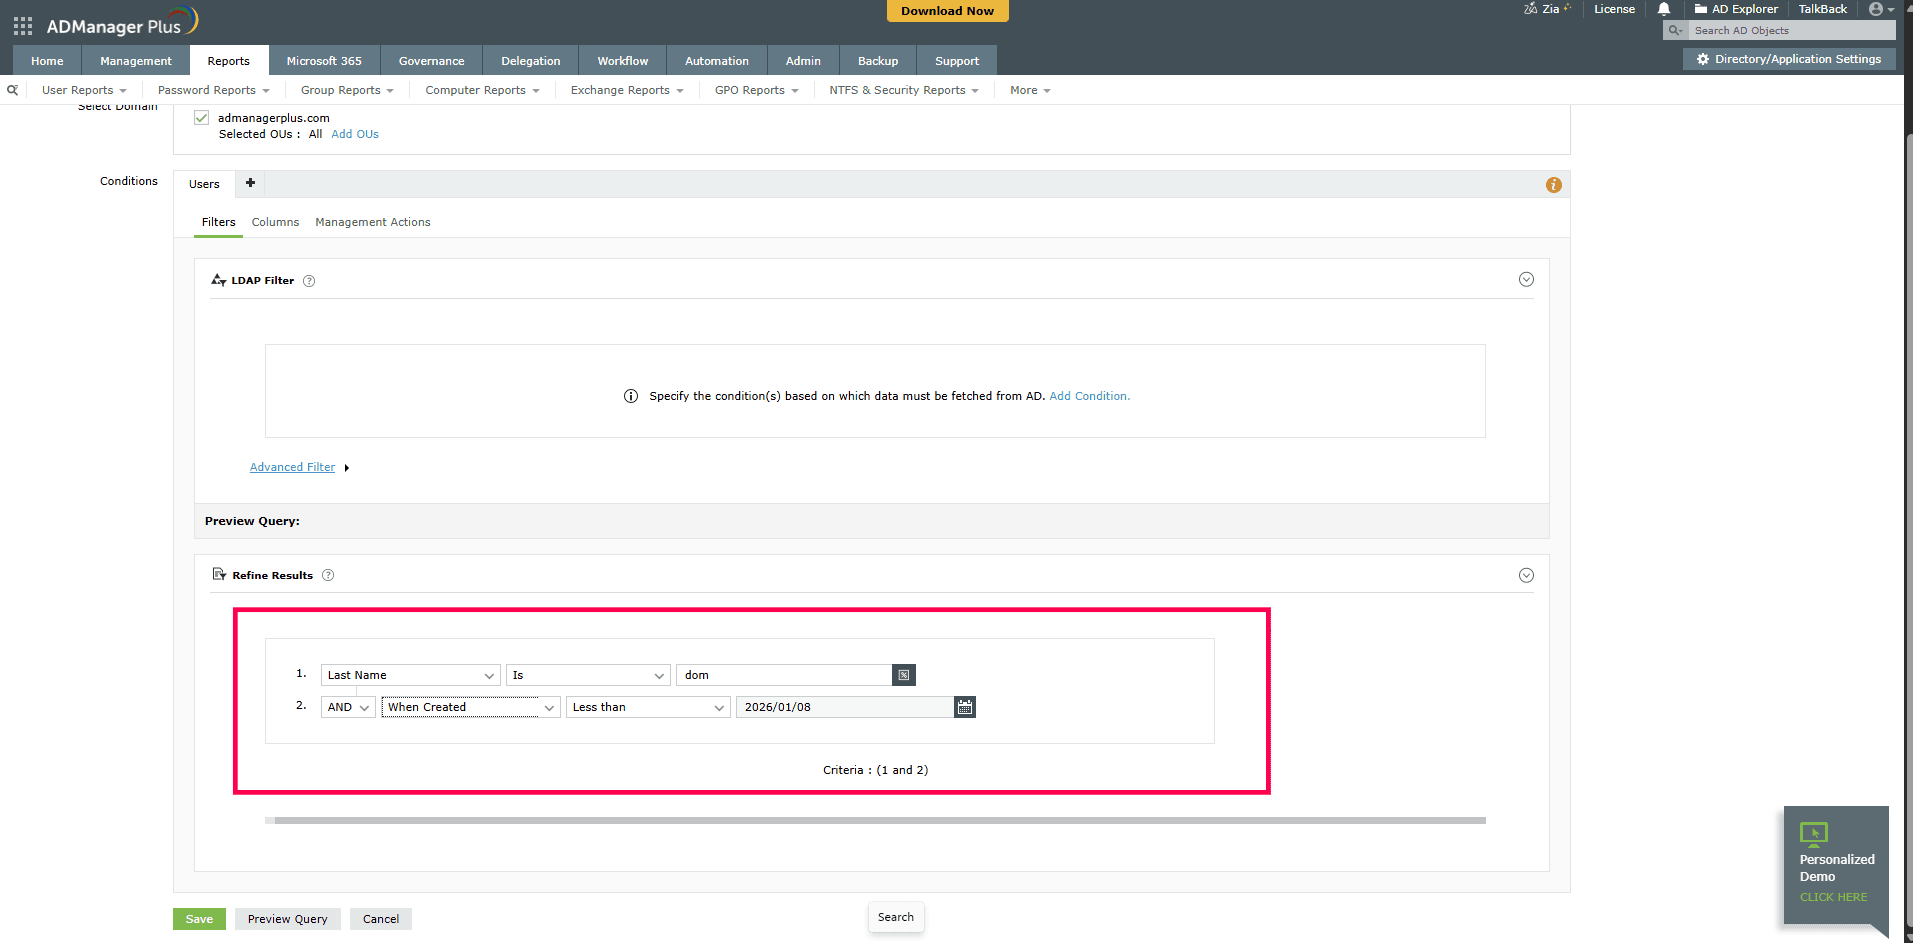Click the orange info icon in Conditions
The width and height of the screenshot is (1913, 943).
click(x=1553, y=185)
